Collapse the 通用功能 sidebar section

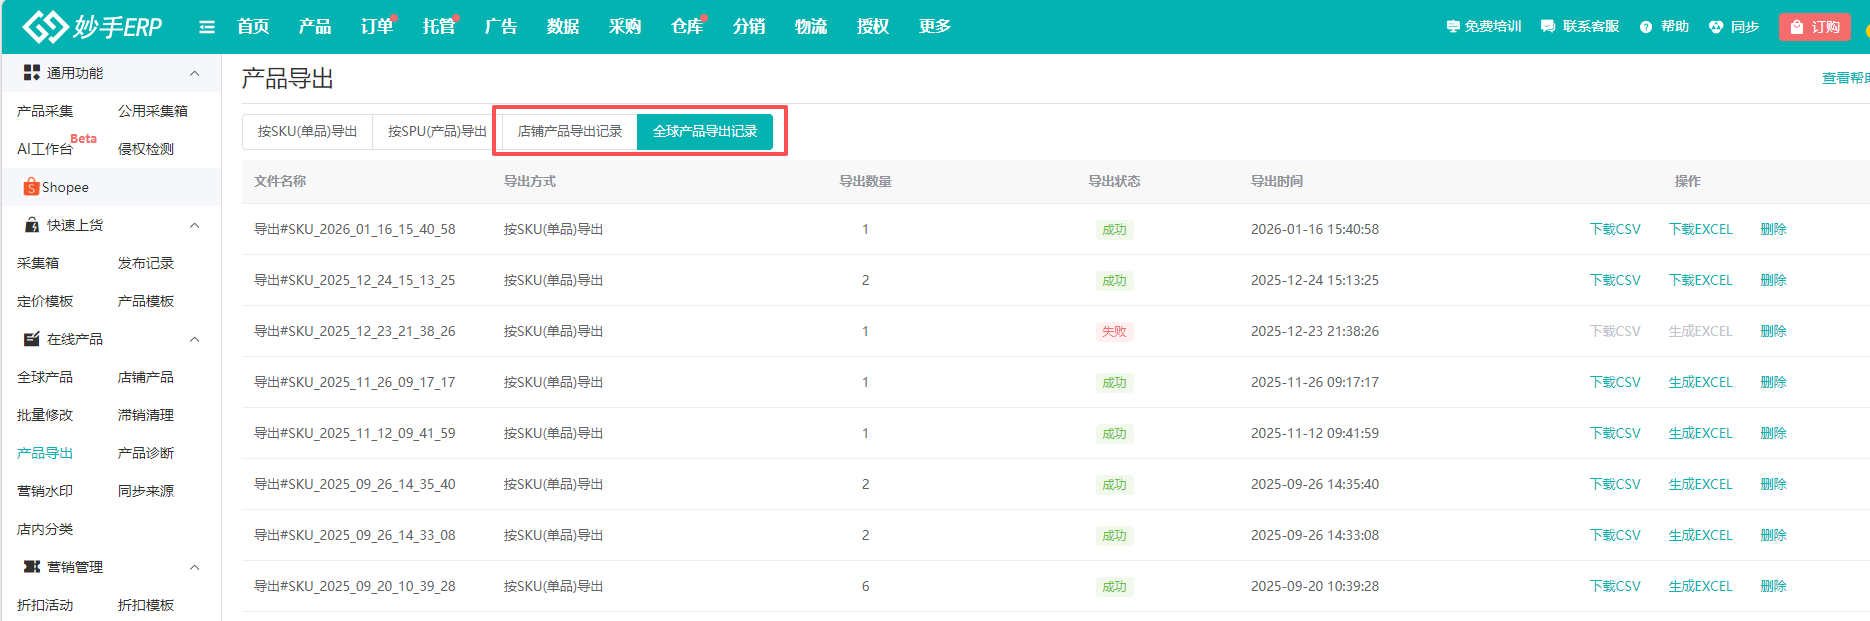(x=194, y=73)
